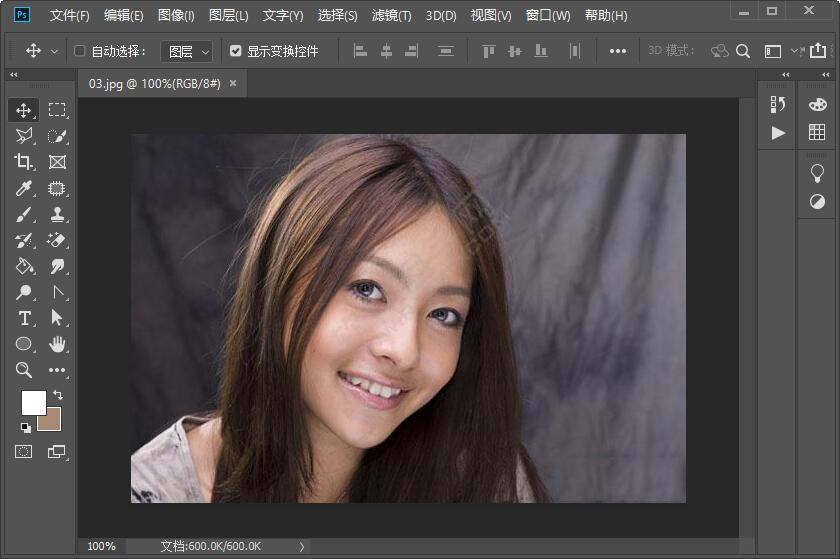Select the Horizontal Type tool
This screenshot has height=559, width=840.
(24, 318)
